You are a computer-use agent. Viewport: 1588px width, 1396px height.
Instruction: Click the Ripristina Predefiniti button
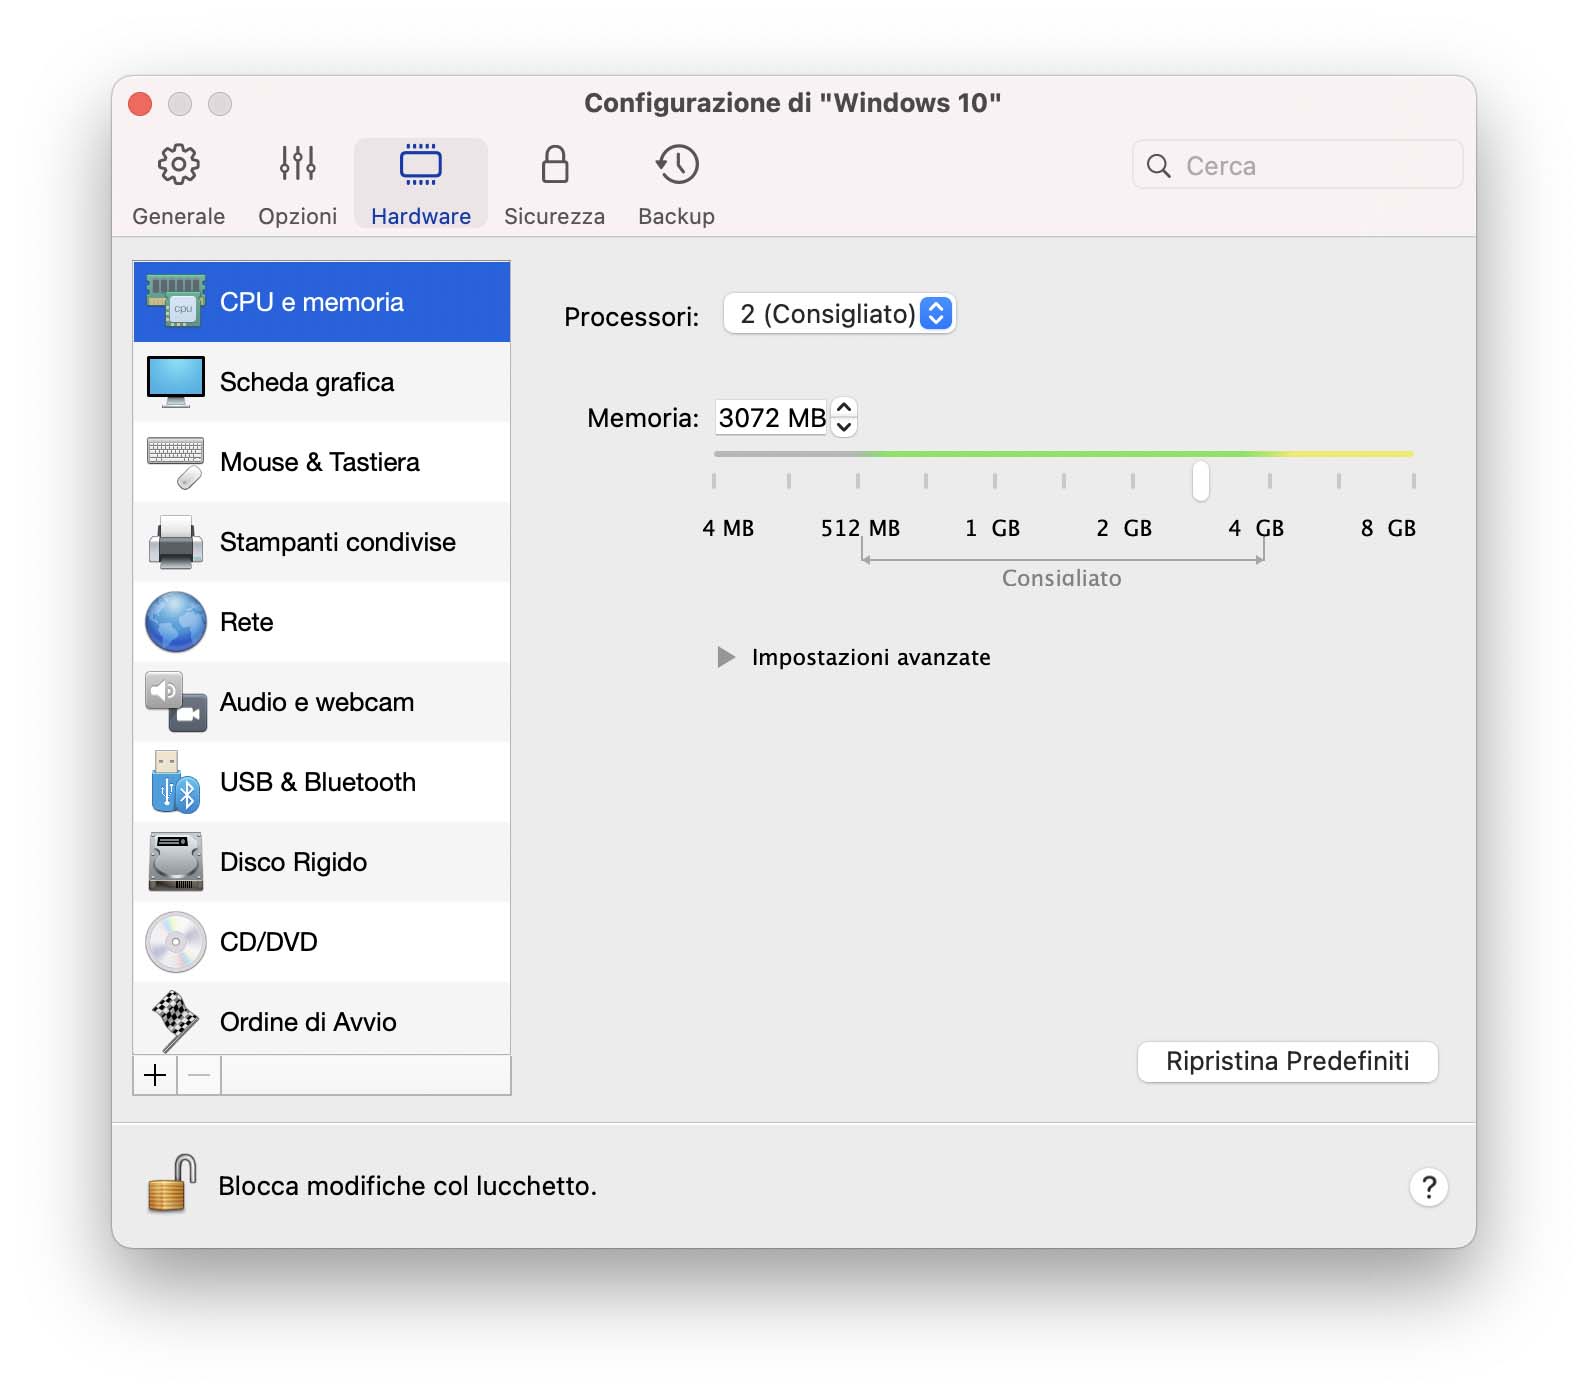click(1288, 1061)
